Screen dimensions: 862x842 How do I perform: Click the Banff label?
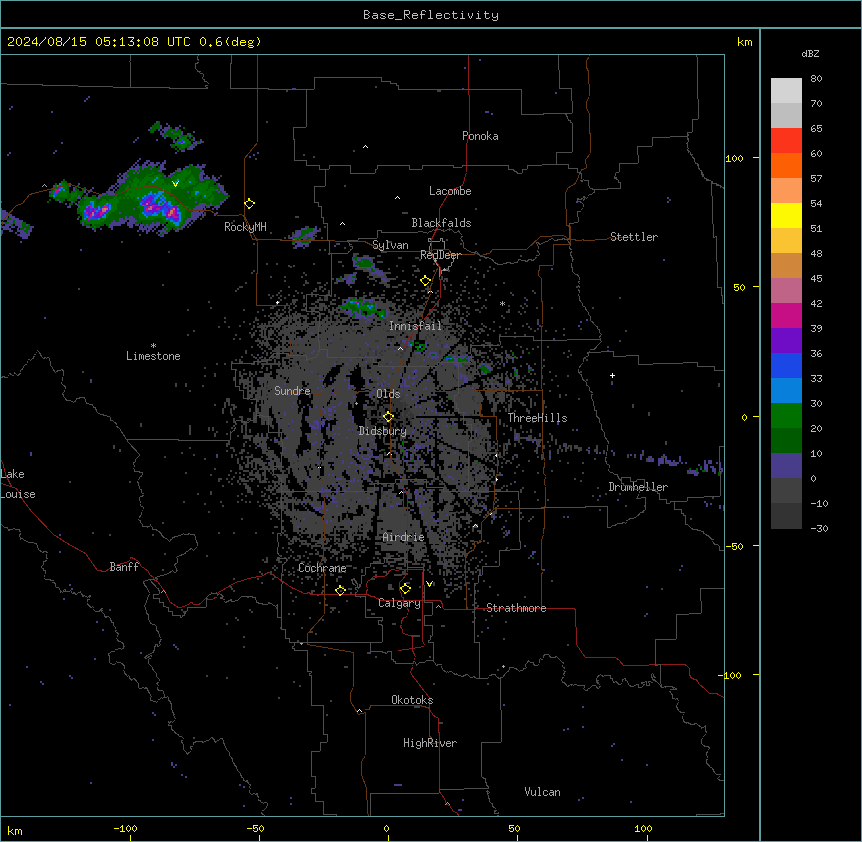coord(124,567)
